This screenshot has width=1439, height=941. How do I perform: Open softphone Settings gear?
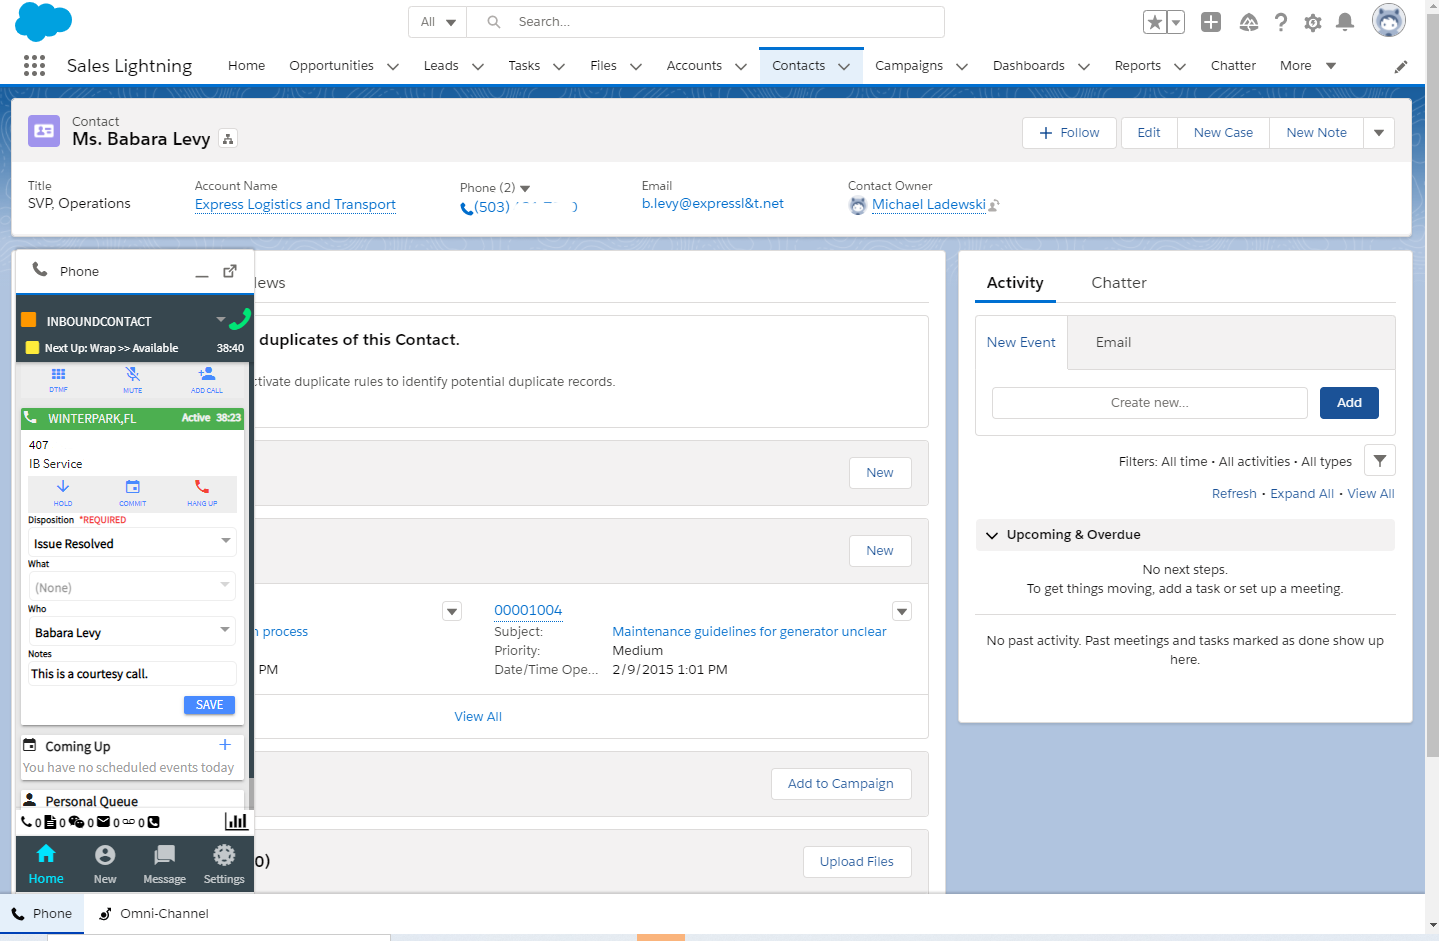(223, 862)
